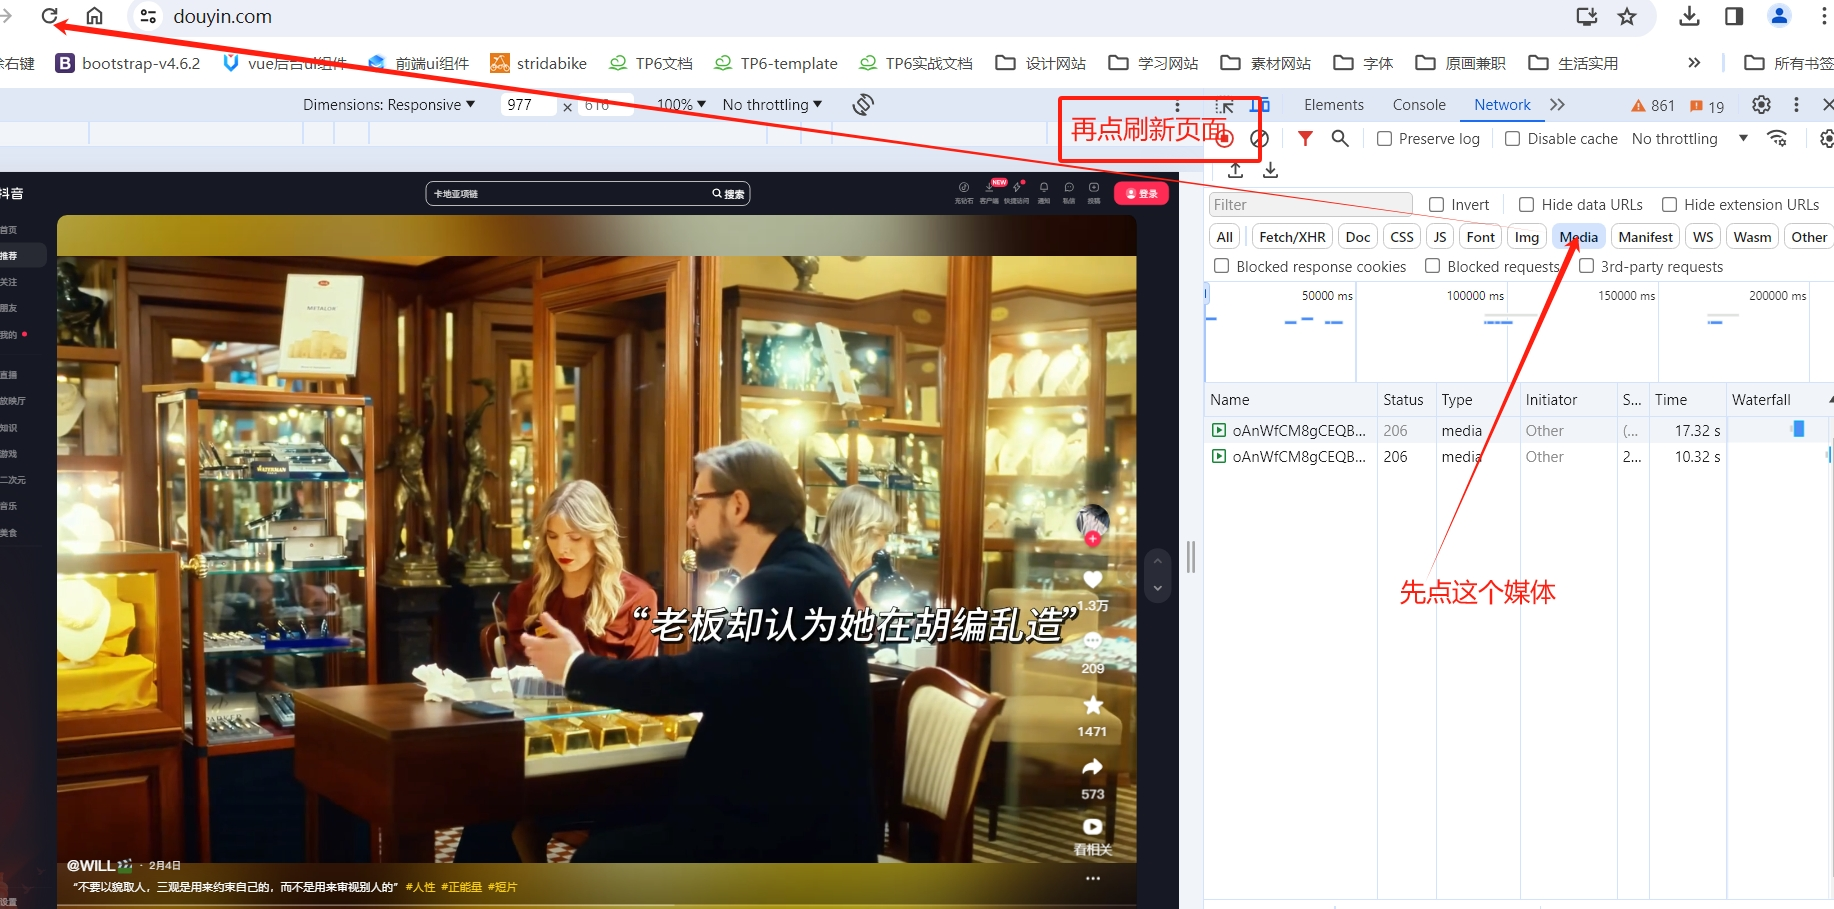Open the stridabike bookmark
The width and height of the screenshot is (1834, 909).
(x=538, y=63)
